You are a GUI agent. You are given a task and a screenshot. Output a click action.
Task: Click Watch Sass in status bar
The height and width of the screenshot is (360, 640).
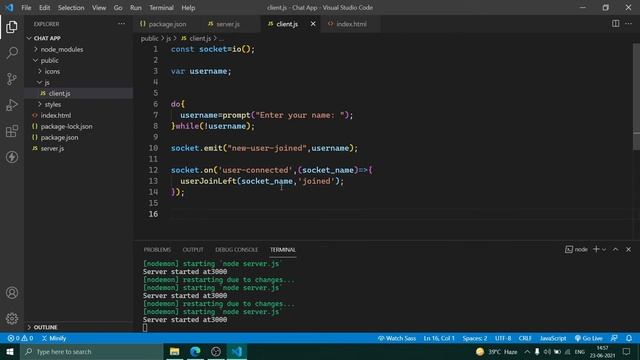coord(397,338)
